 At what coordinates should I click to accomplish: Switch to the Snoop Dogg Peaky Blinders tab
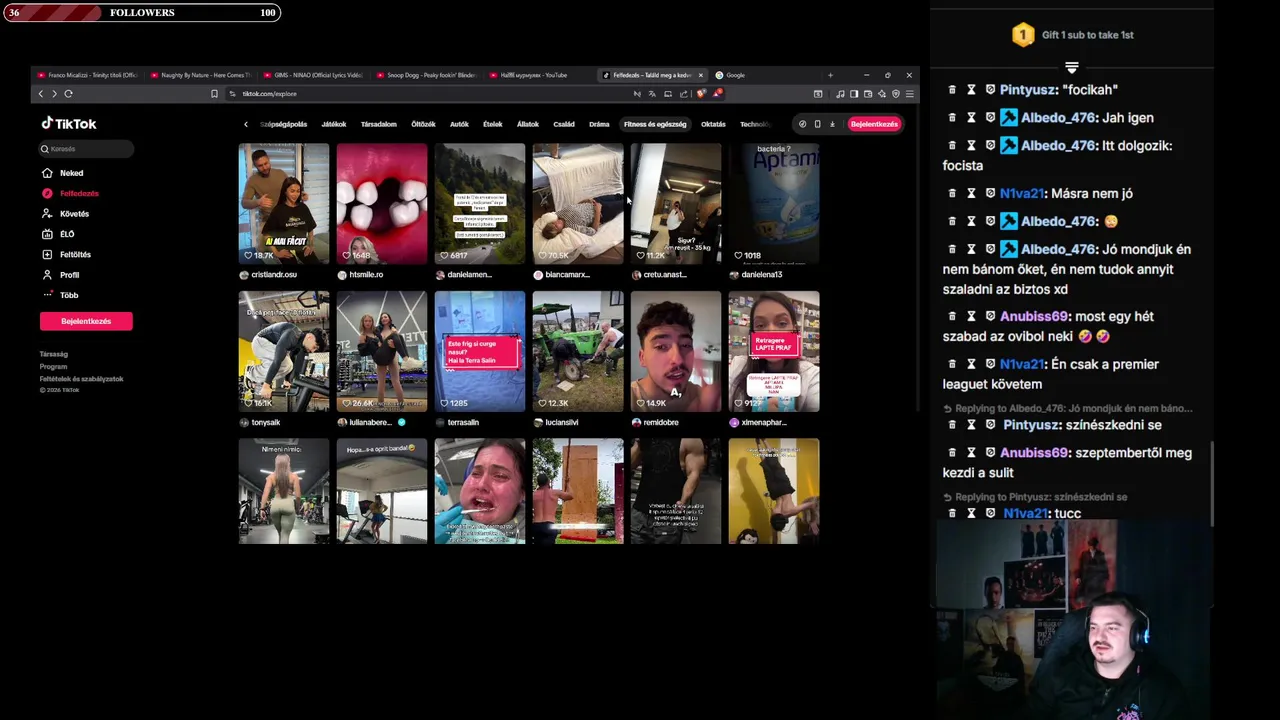[x=426, y=75]
